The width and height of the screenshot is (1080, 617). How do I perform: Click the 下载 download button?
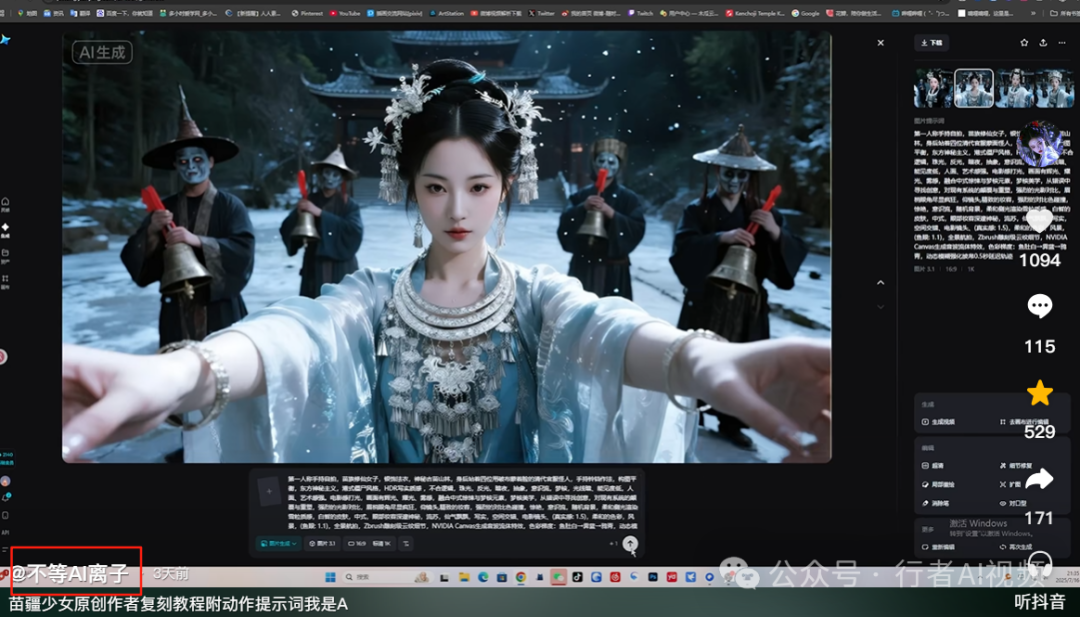point(931,43)
